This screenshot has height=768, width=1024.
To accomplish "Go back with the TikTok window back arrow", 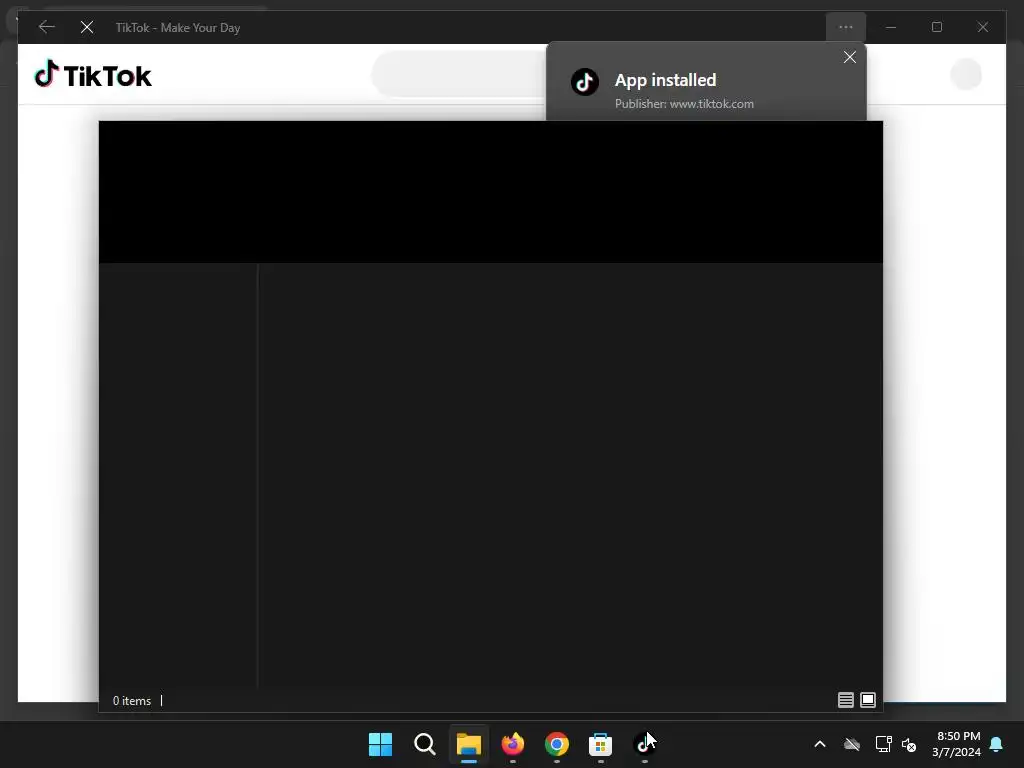I will tap(46, 27).
